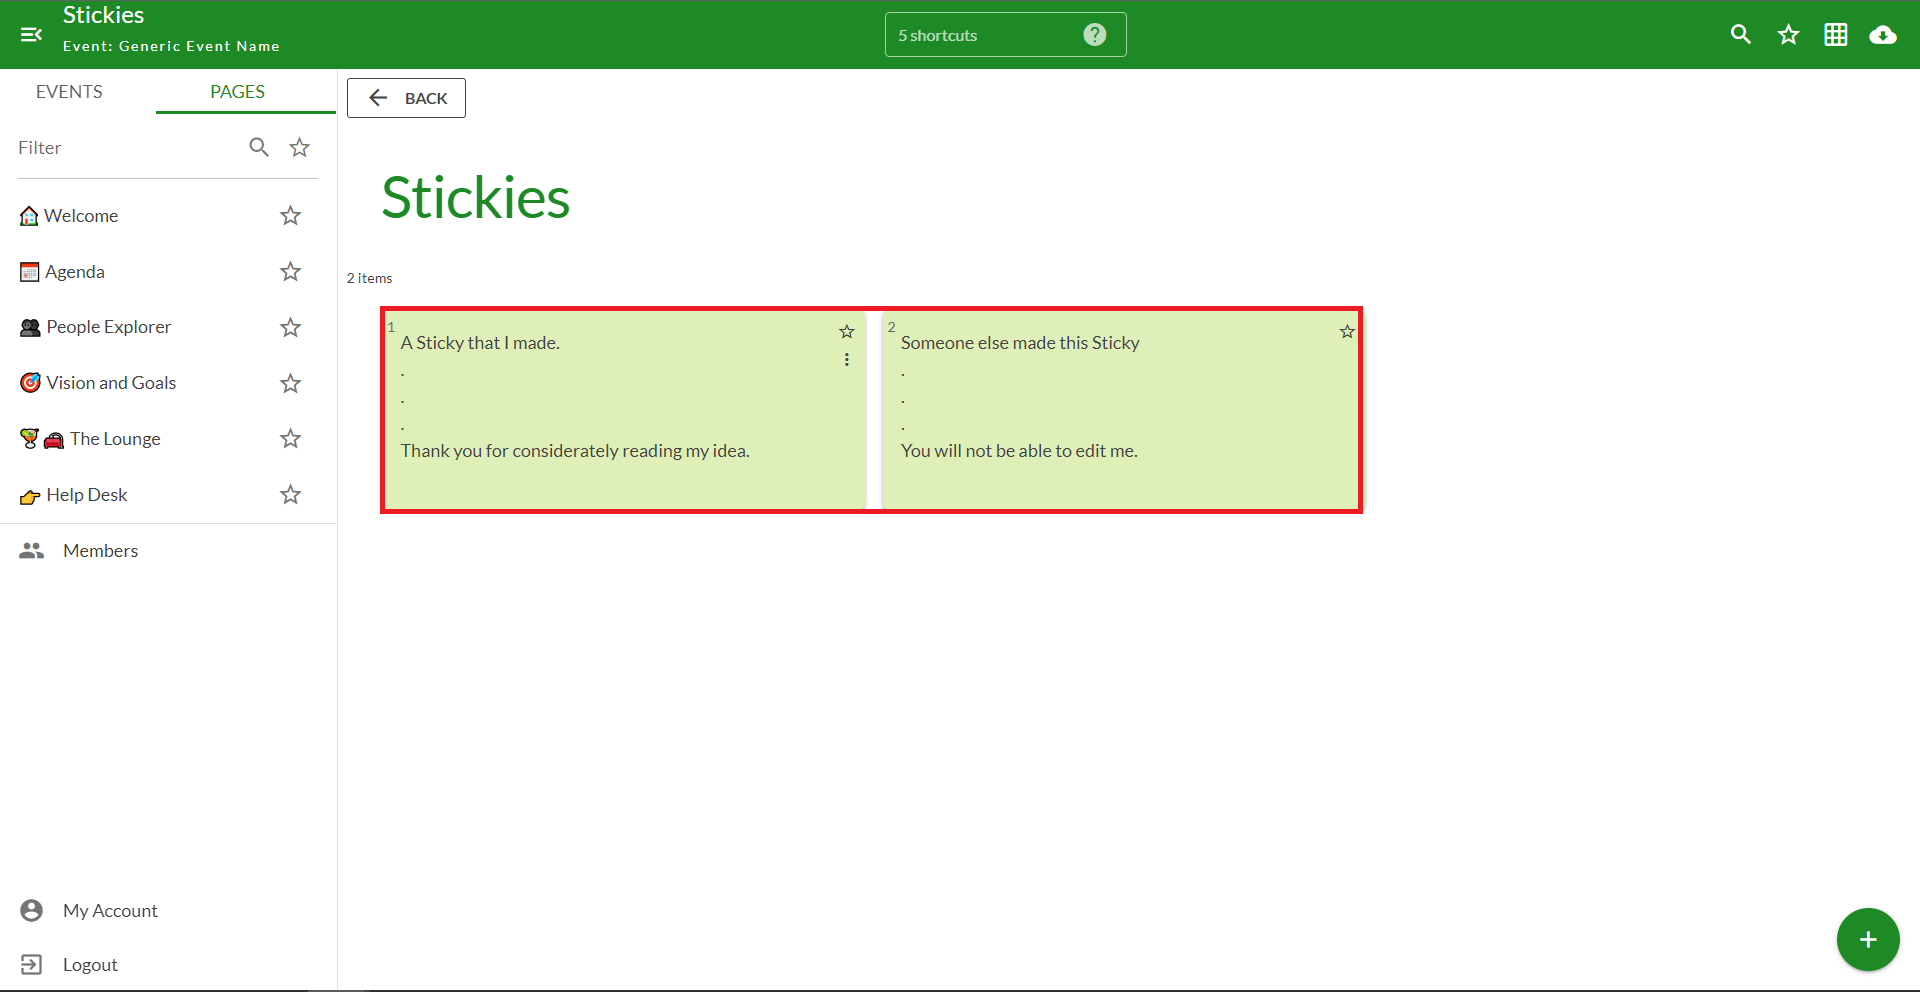Open the Members list
The image size is (1920, 992).
(x=100, y=551)
